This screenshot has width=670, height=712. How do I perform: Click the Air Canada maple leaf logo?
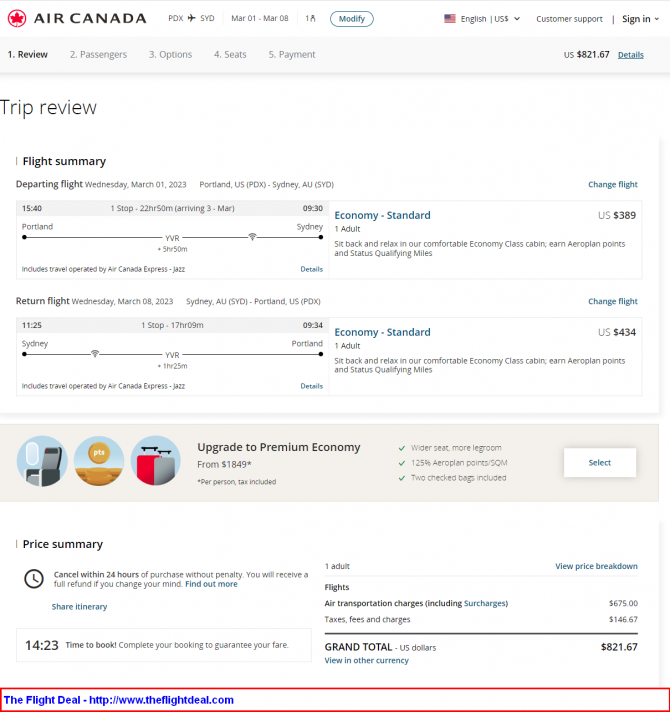[x=17, y=19]
